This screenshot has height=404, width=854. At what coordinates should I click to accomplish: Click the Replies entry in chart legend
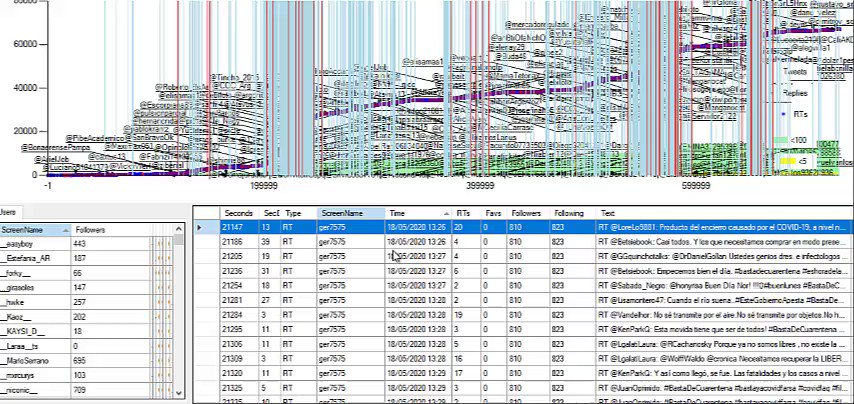tap(795, 93)
